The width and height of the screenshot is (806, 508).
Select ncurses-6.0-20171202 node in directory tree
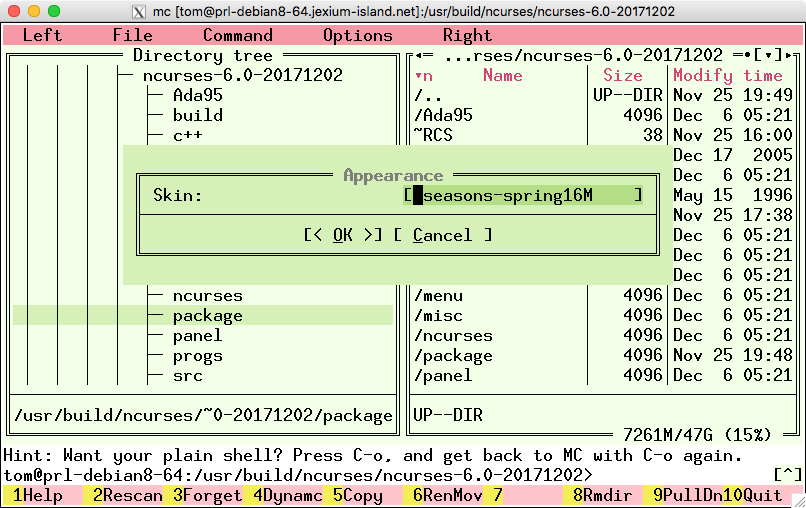click(242, 76)
